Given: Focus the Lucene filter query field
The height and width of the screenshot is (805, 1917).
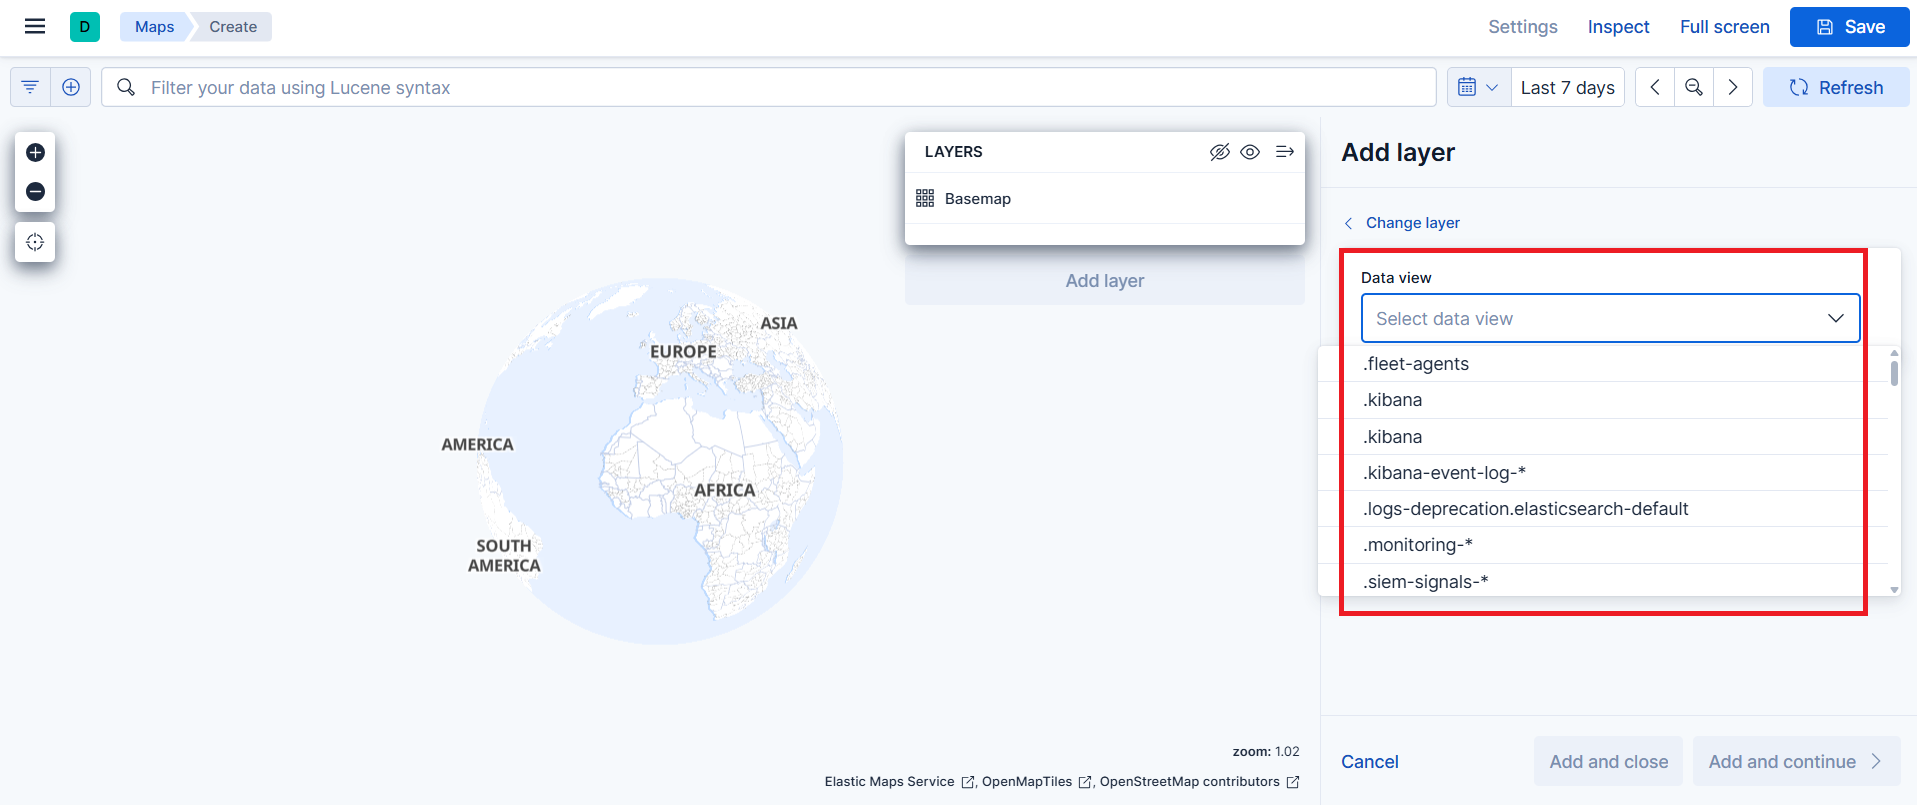Looking at the screenshot, I should [768, 87].
